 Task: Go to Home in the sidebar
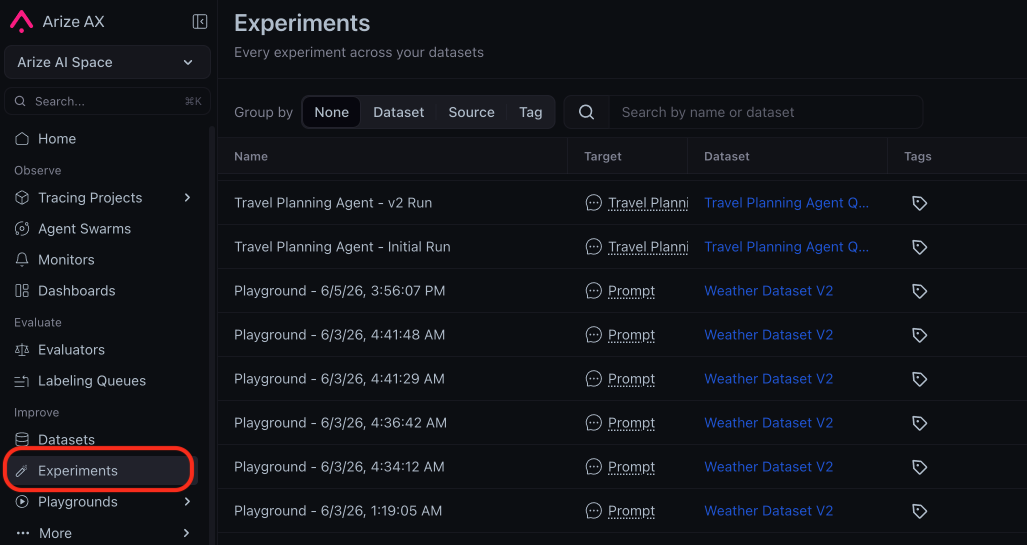click(57, 139)
